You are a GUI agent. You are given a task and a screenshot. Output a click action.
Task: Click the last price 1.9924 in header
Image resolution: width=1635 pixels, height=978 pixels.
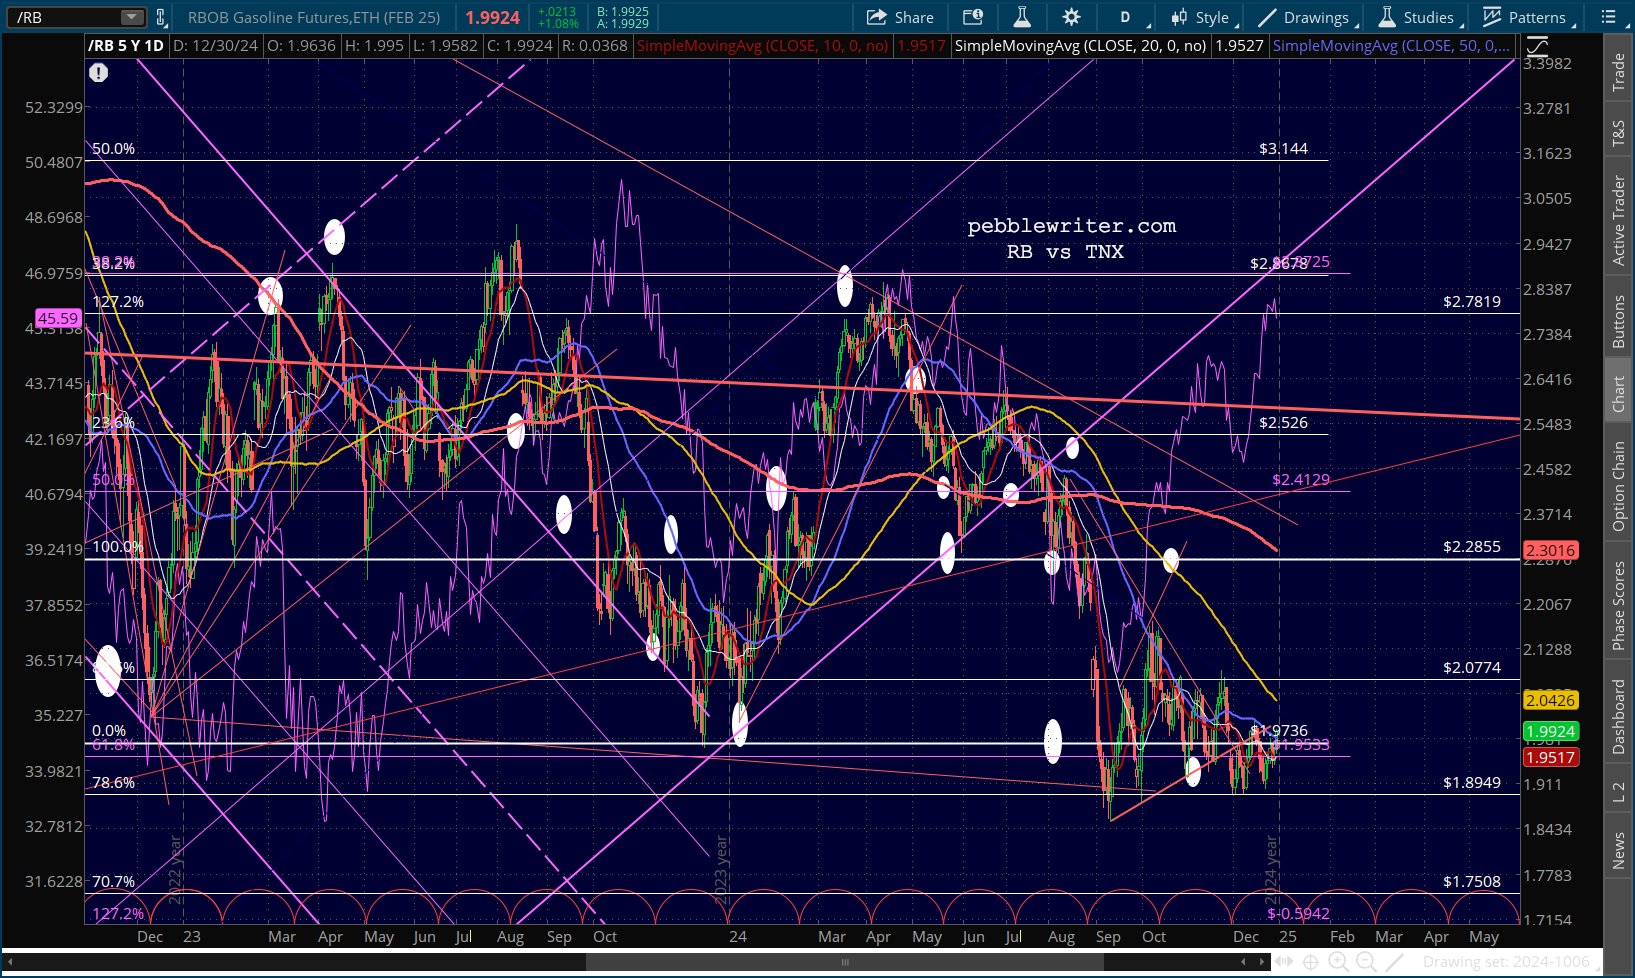(492, 17)
